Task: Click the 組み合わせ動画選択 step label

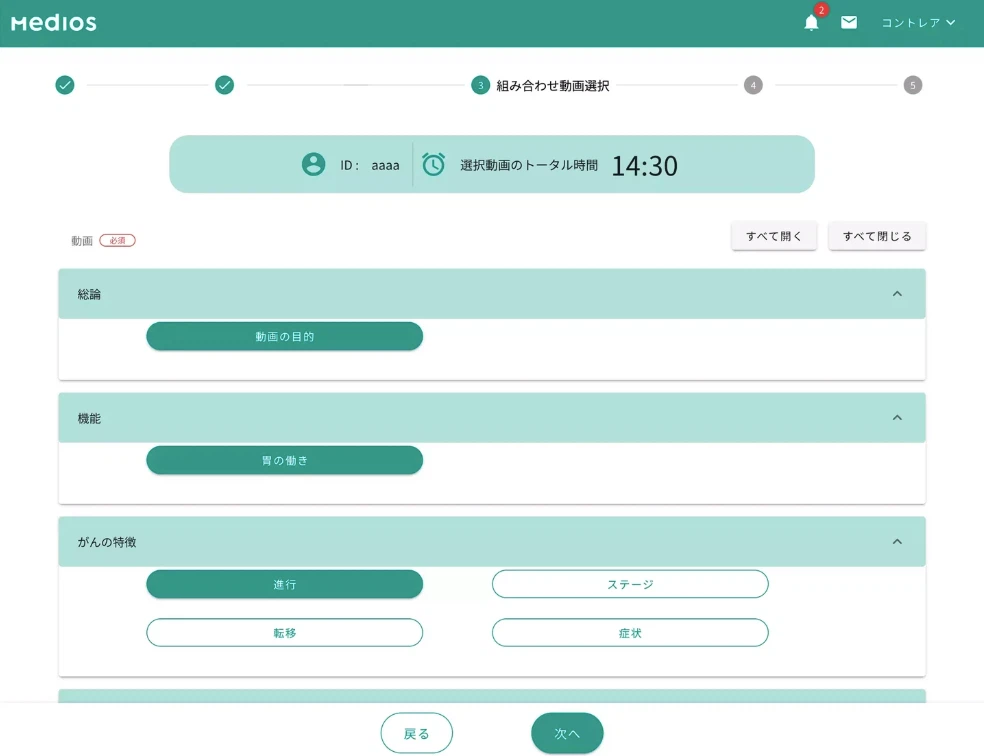Action: [553, 85]
